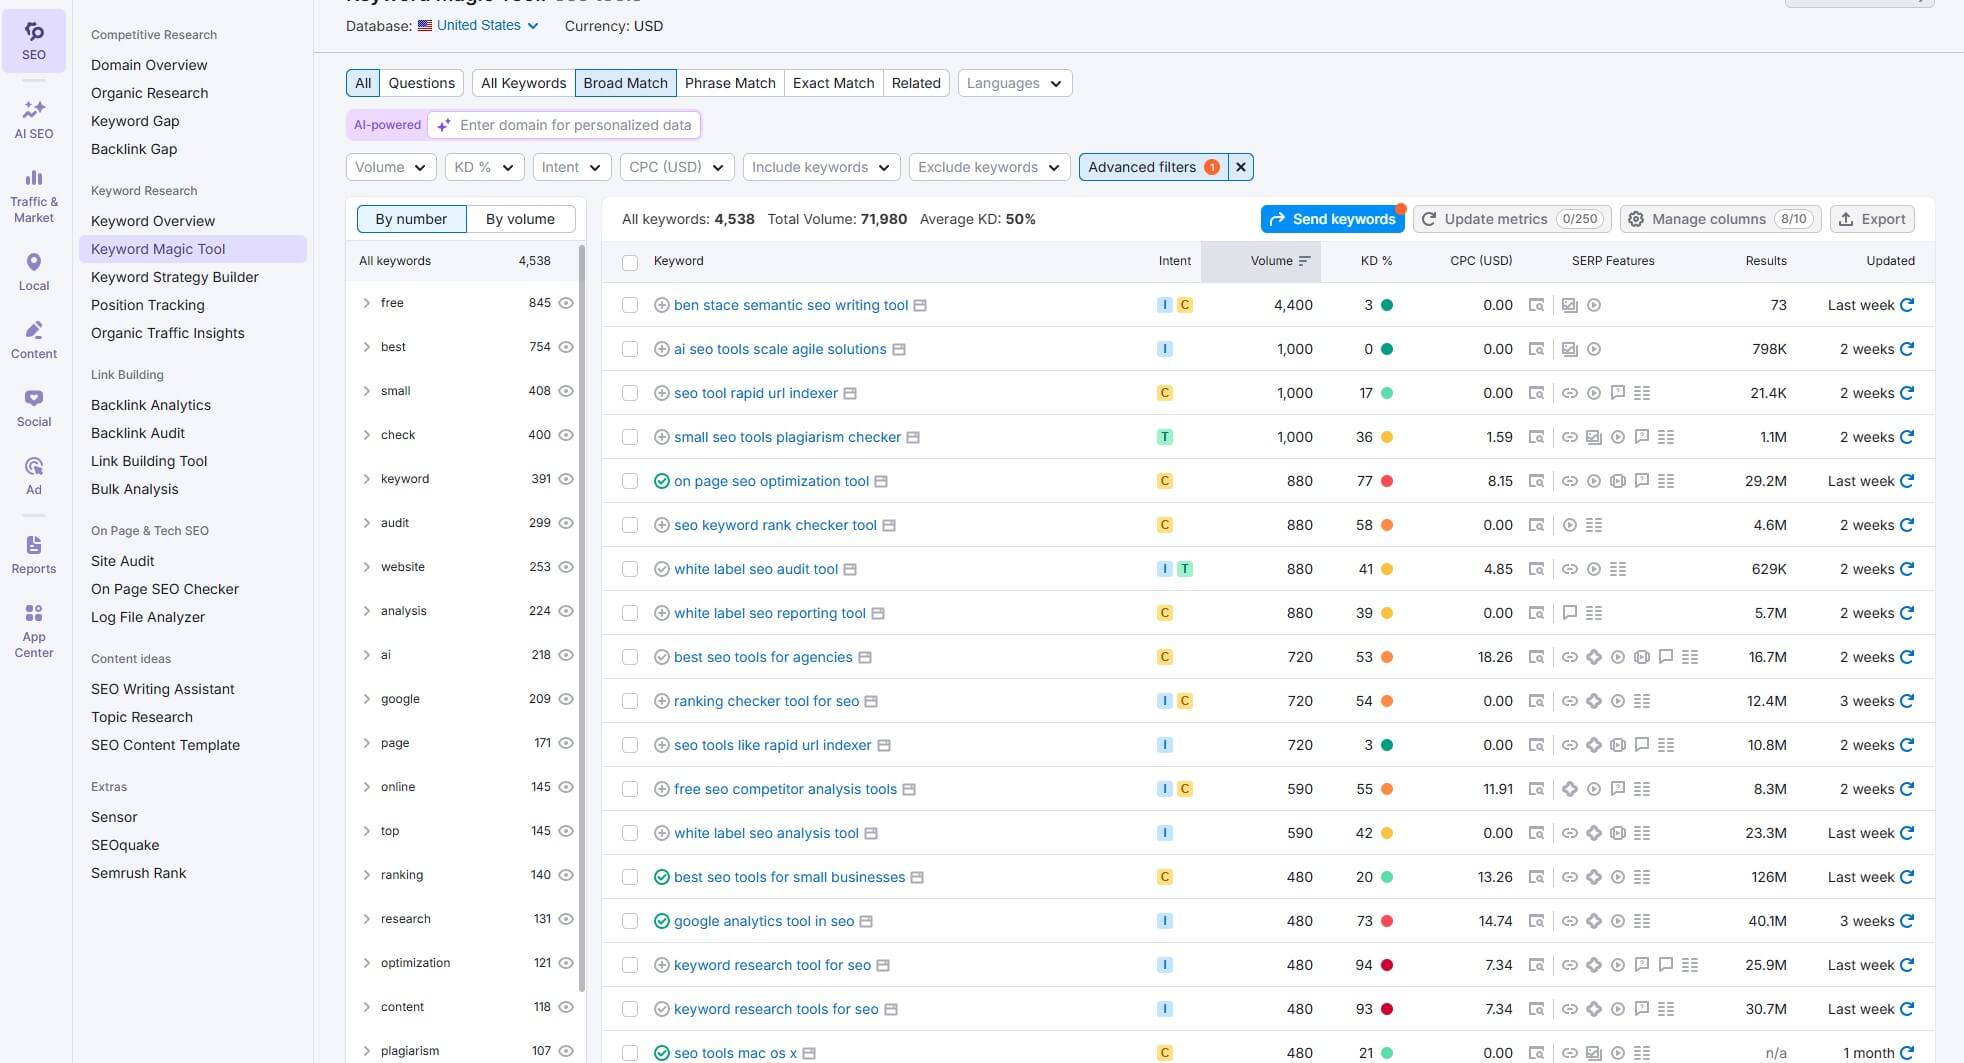Refresh metrics for the seo tool rapid url indexer row
This screenshot has height=1063, width=1964.
pyautogui.click(x=1906, y=393)
